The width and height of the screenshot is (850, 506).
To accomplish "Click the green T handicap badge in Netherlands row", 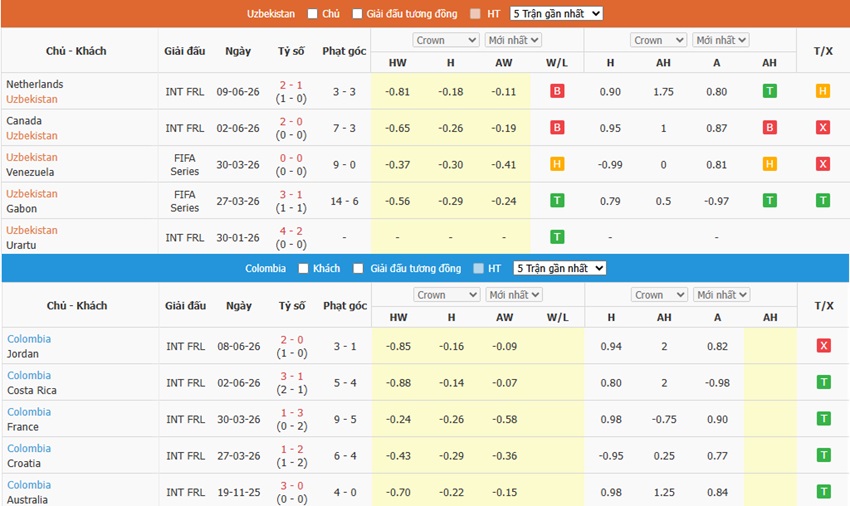I will 769,91.
